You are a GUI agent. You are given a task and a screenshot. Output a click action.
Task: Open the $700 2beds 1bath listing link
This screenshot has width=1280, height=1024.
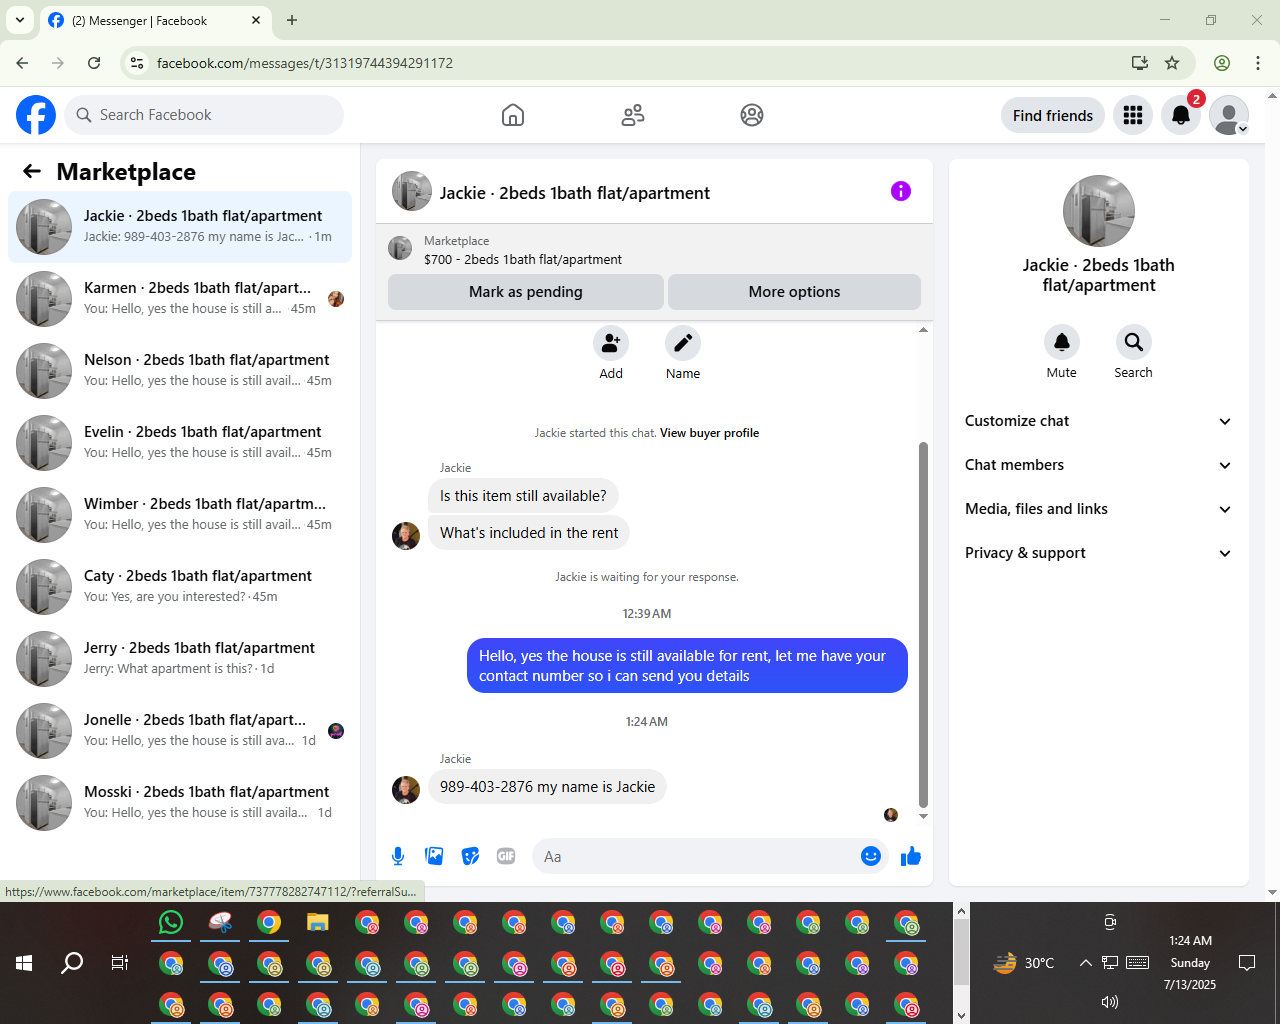pyautogui.click(x=523, y=259)
